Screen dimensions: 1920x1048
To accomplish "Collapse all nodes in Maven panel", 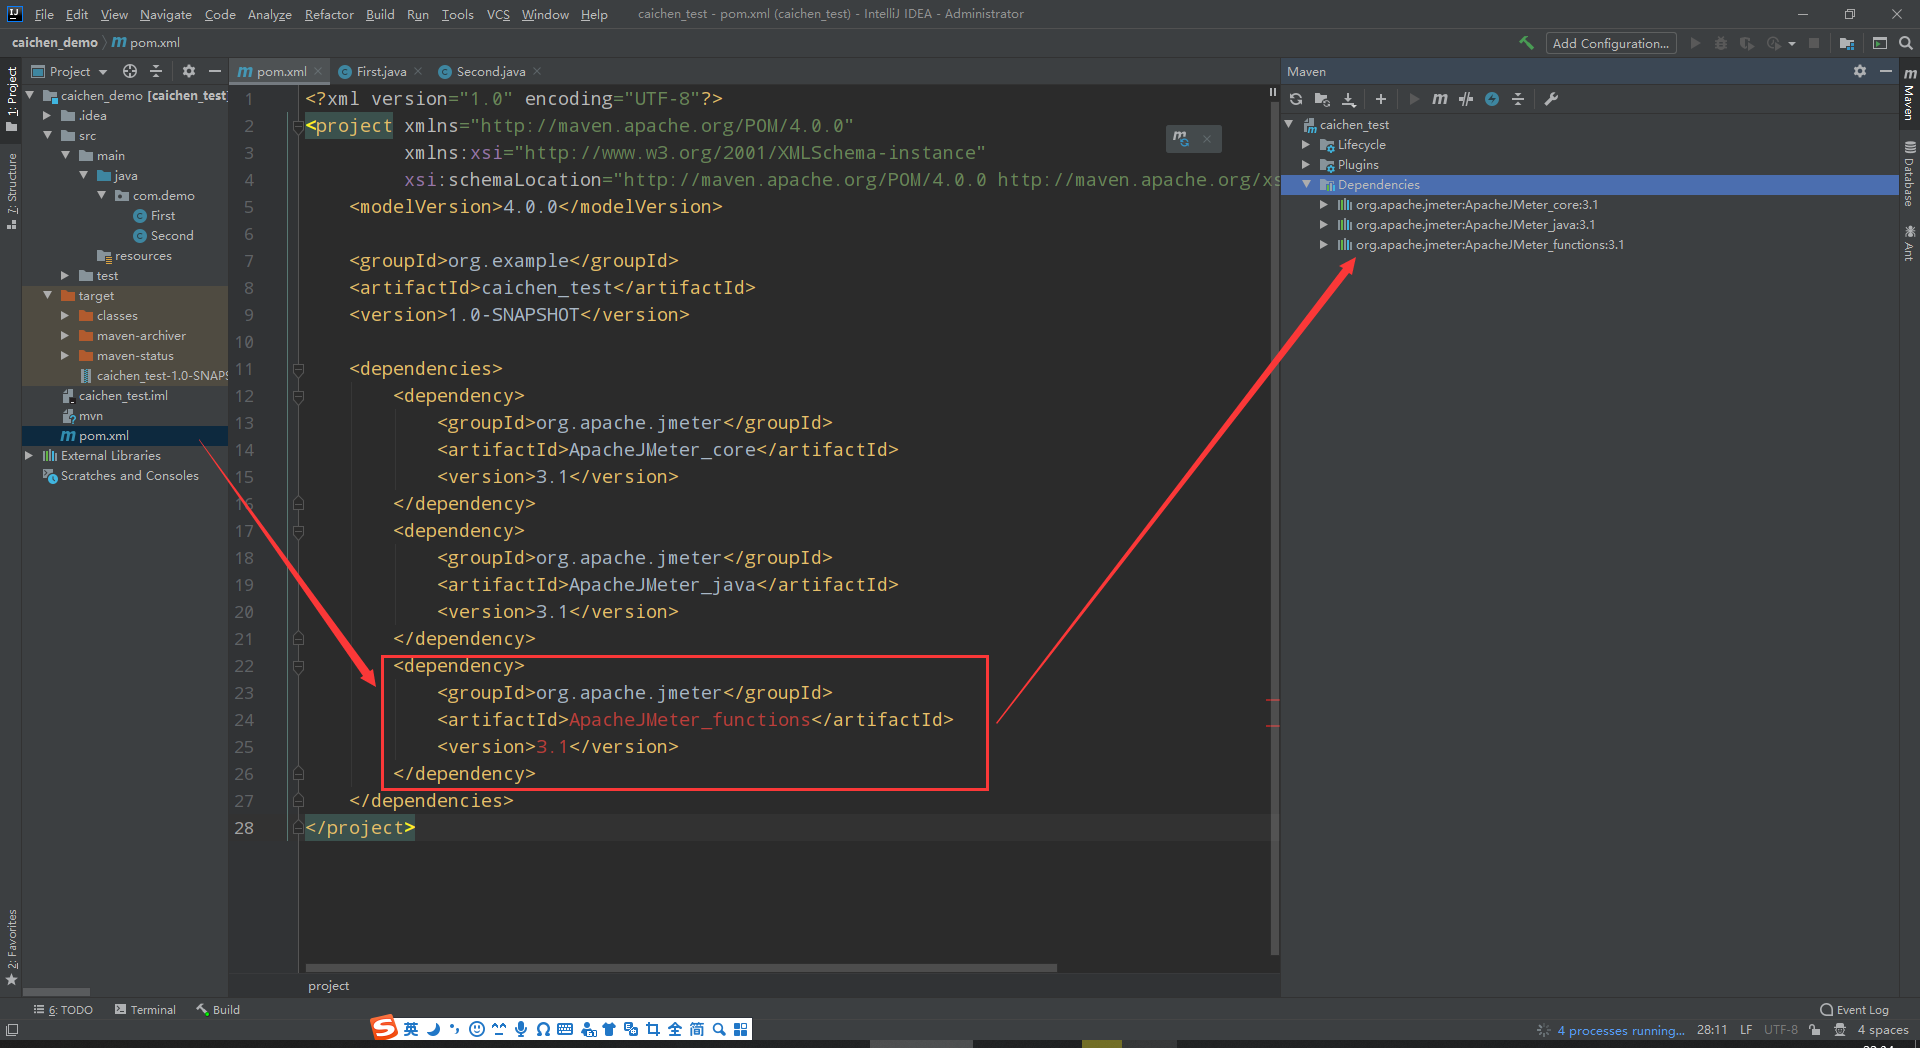I will click(1518, 99).
